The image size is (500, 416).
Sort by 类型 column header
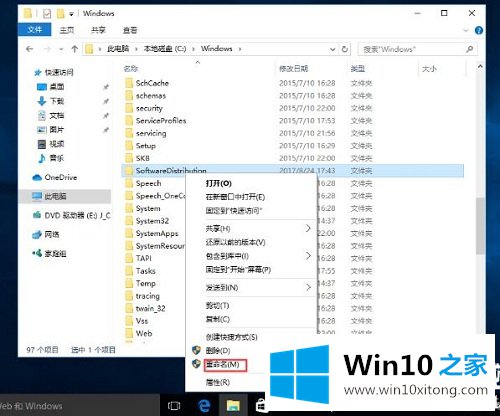tap(358, 69)
